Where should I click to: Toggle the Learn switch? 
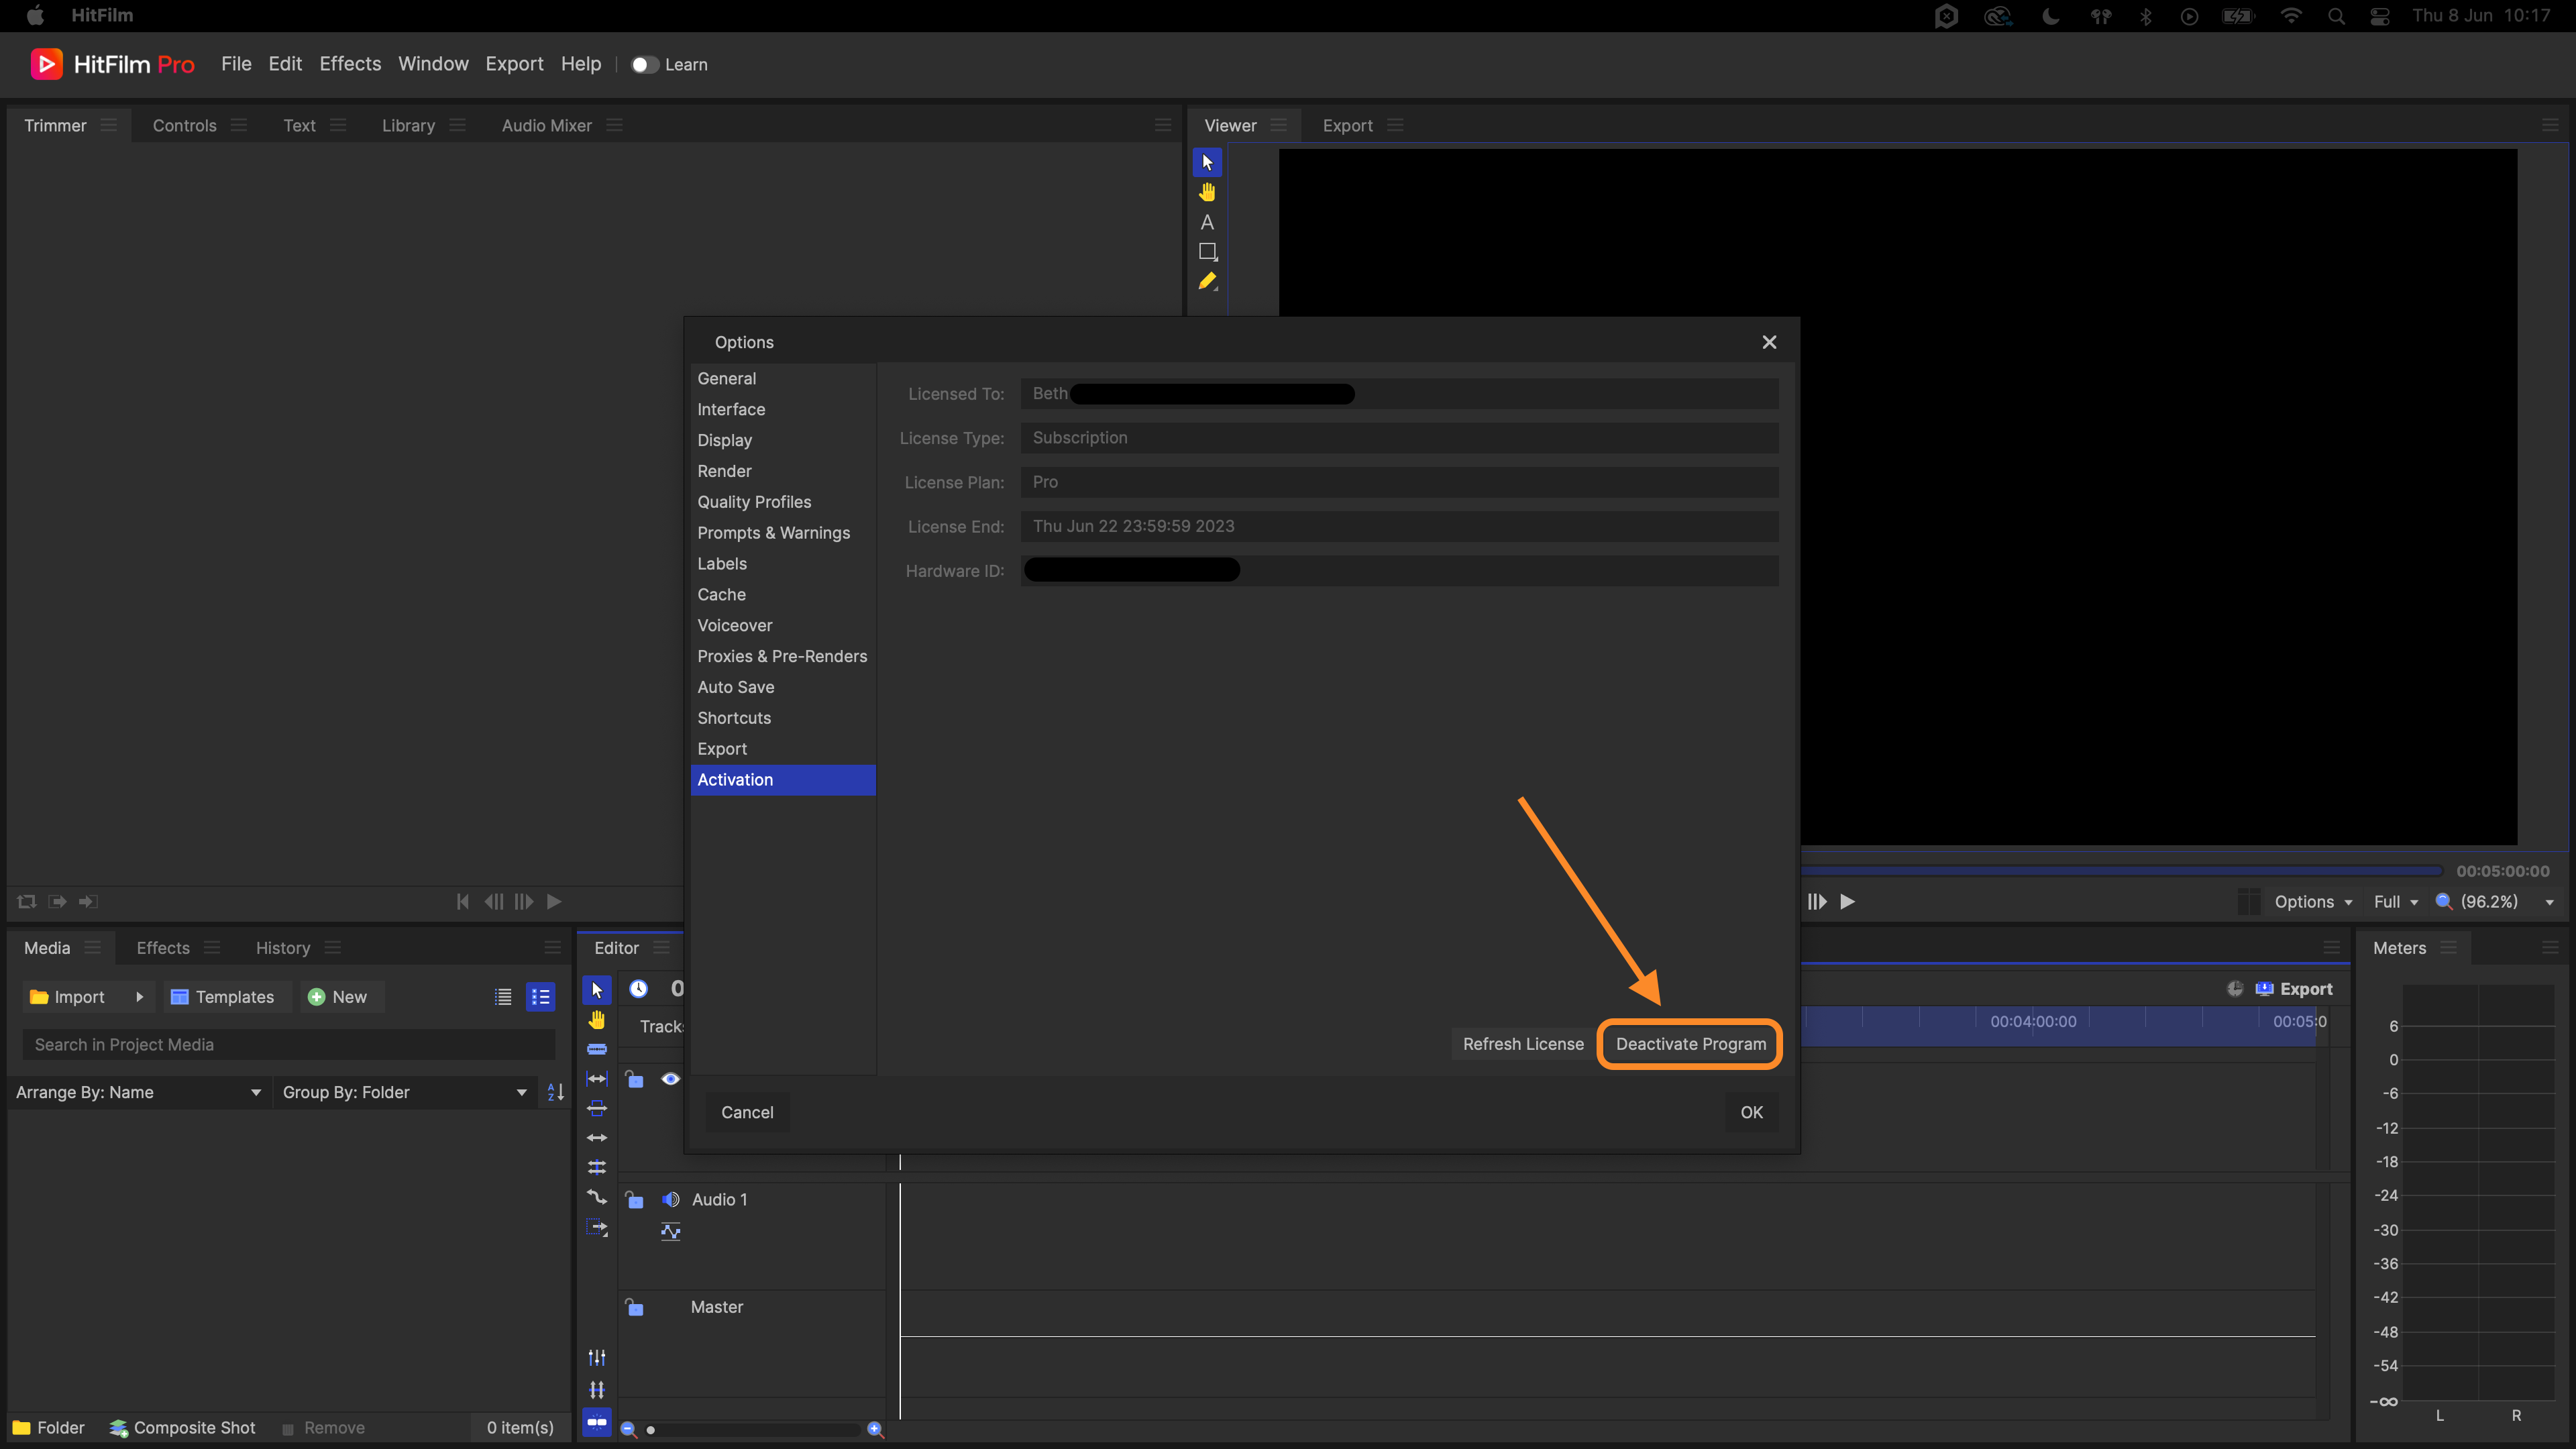[x=644, y=64]
